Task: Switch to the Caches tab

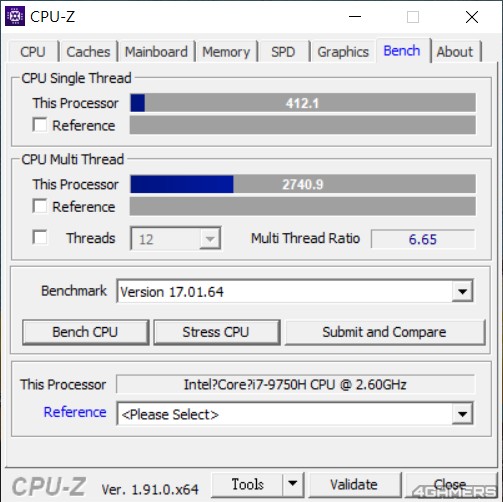Action: pos(88,52)
